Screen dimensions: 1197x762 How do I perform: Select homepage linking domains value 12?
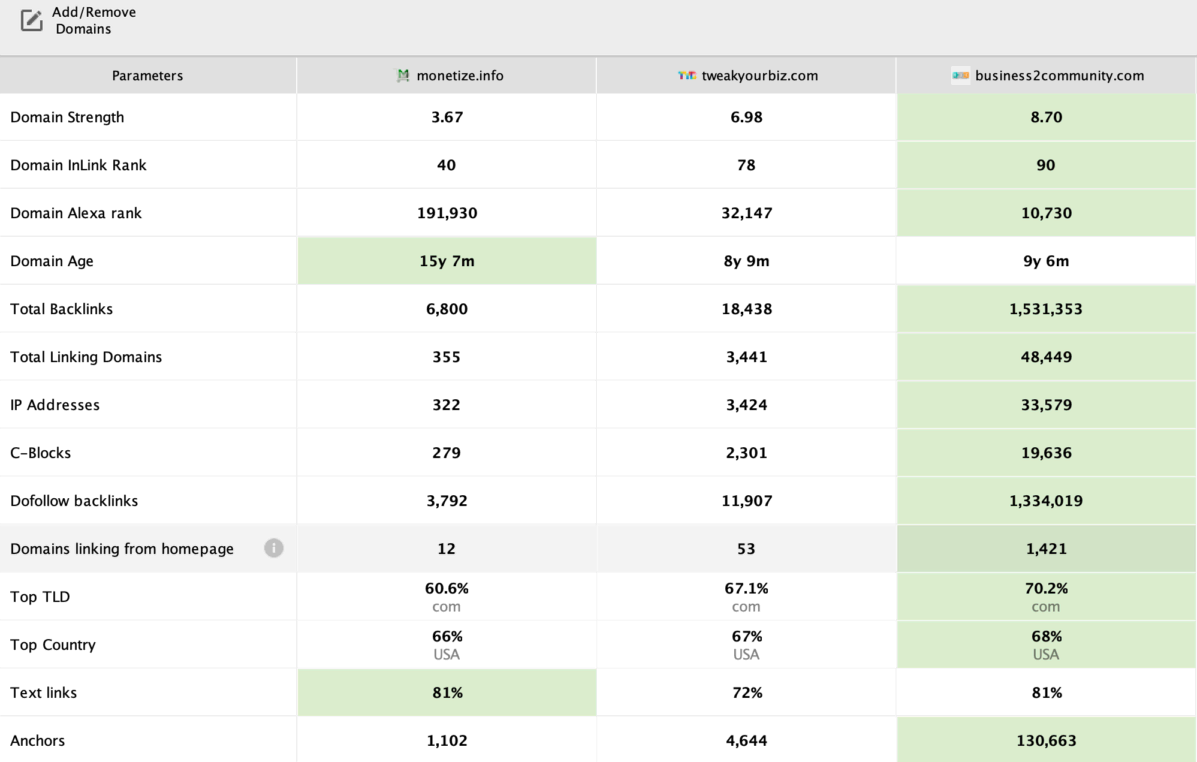tap(447, 549)
